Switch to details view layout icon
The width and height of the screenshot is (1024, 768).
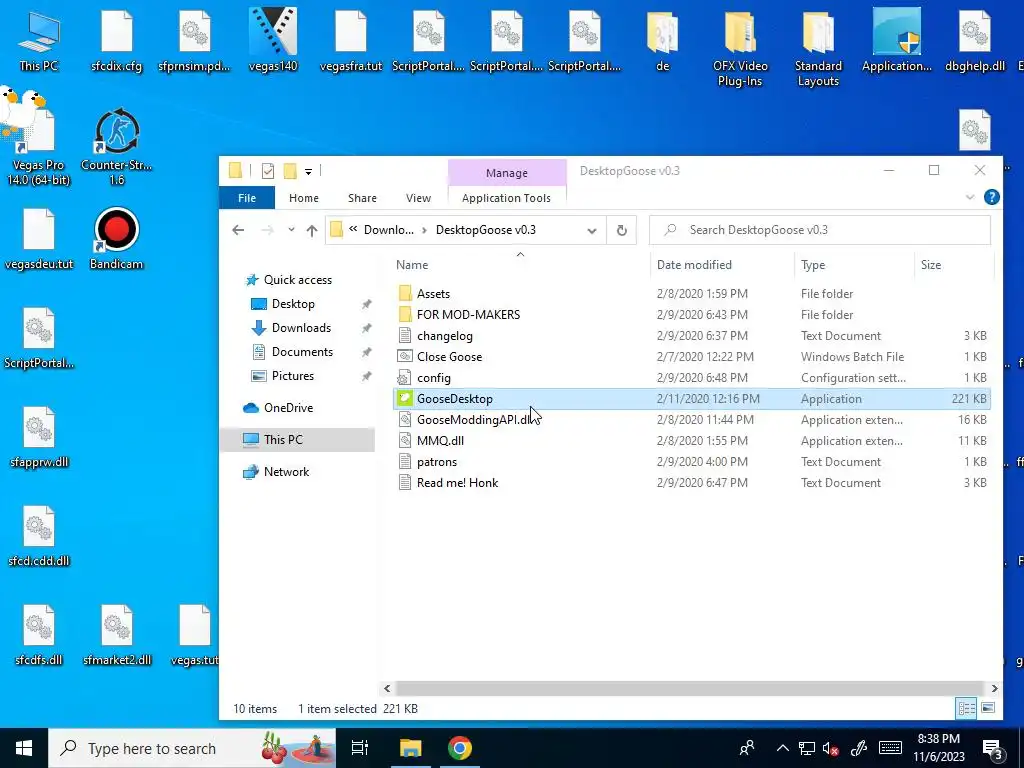pyautogui.click(x=967, y=708)
